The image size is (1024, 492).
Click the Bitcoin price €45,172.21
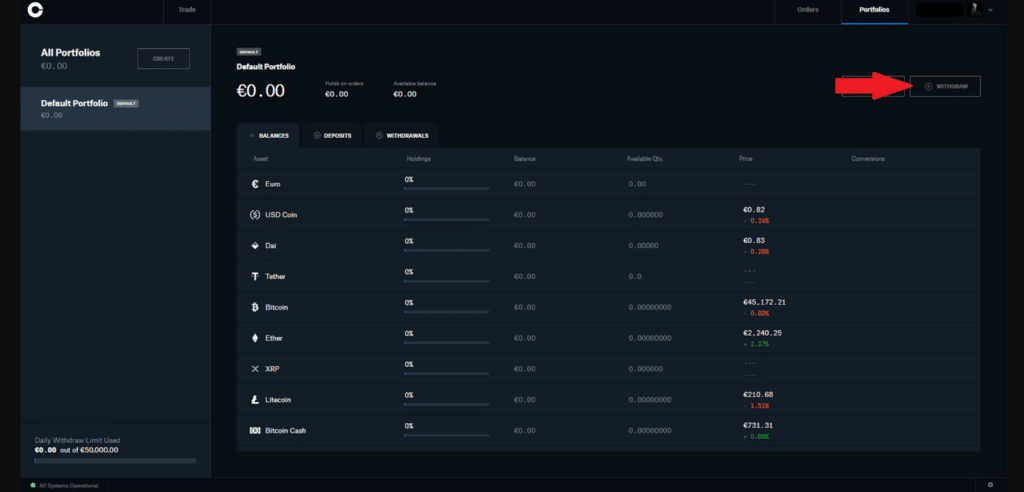coord(764,303)
